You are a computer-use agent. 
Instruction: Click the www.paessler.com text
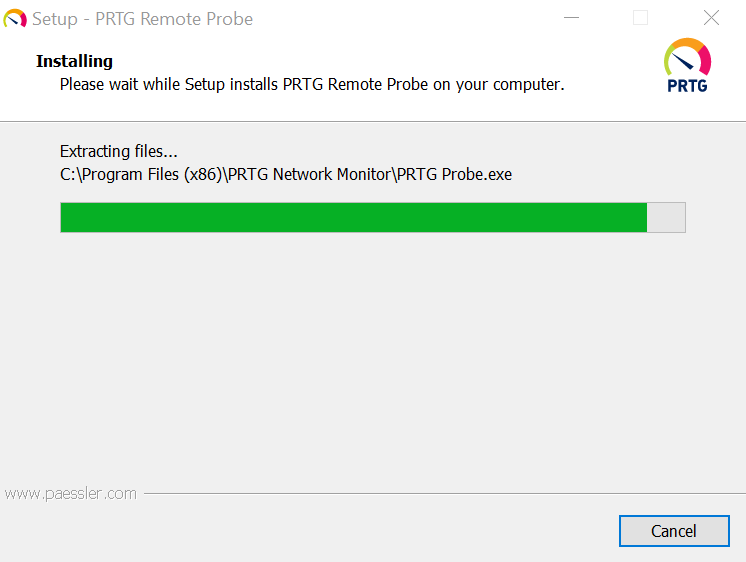pyautogui.click(x=70, y=493)
